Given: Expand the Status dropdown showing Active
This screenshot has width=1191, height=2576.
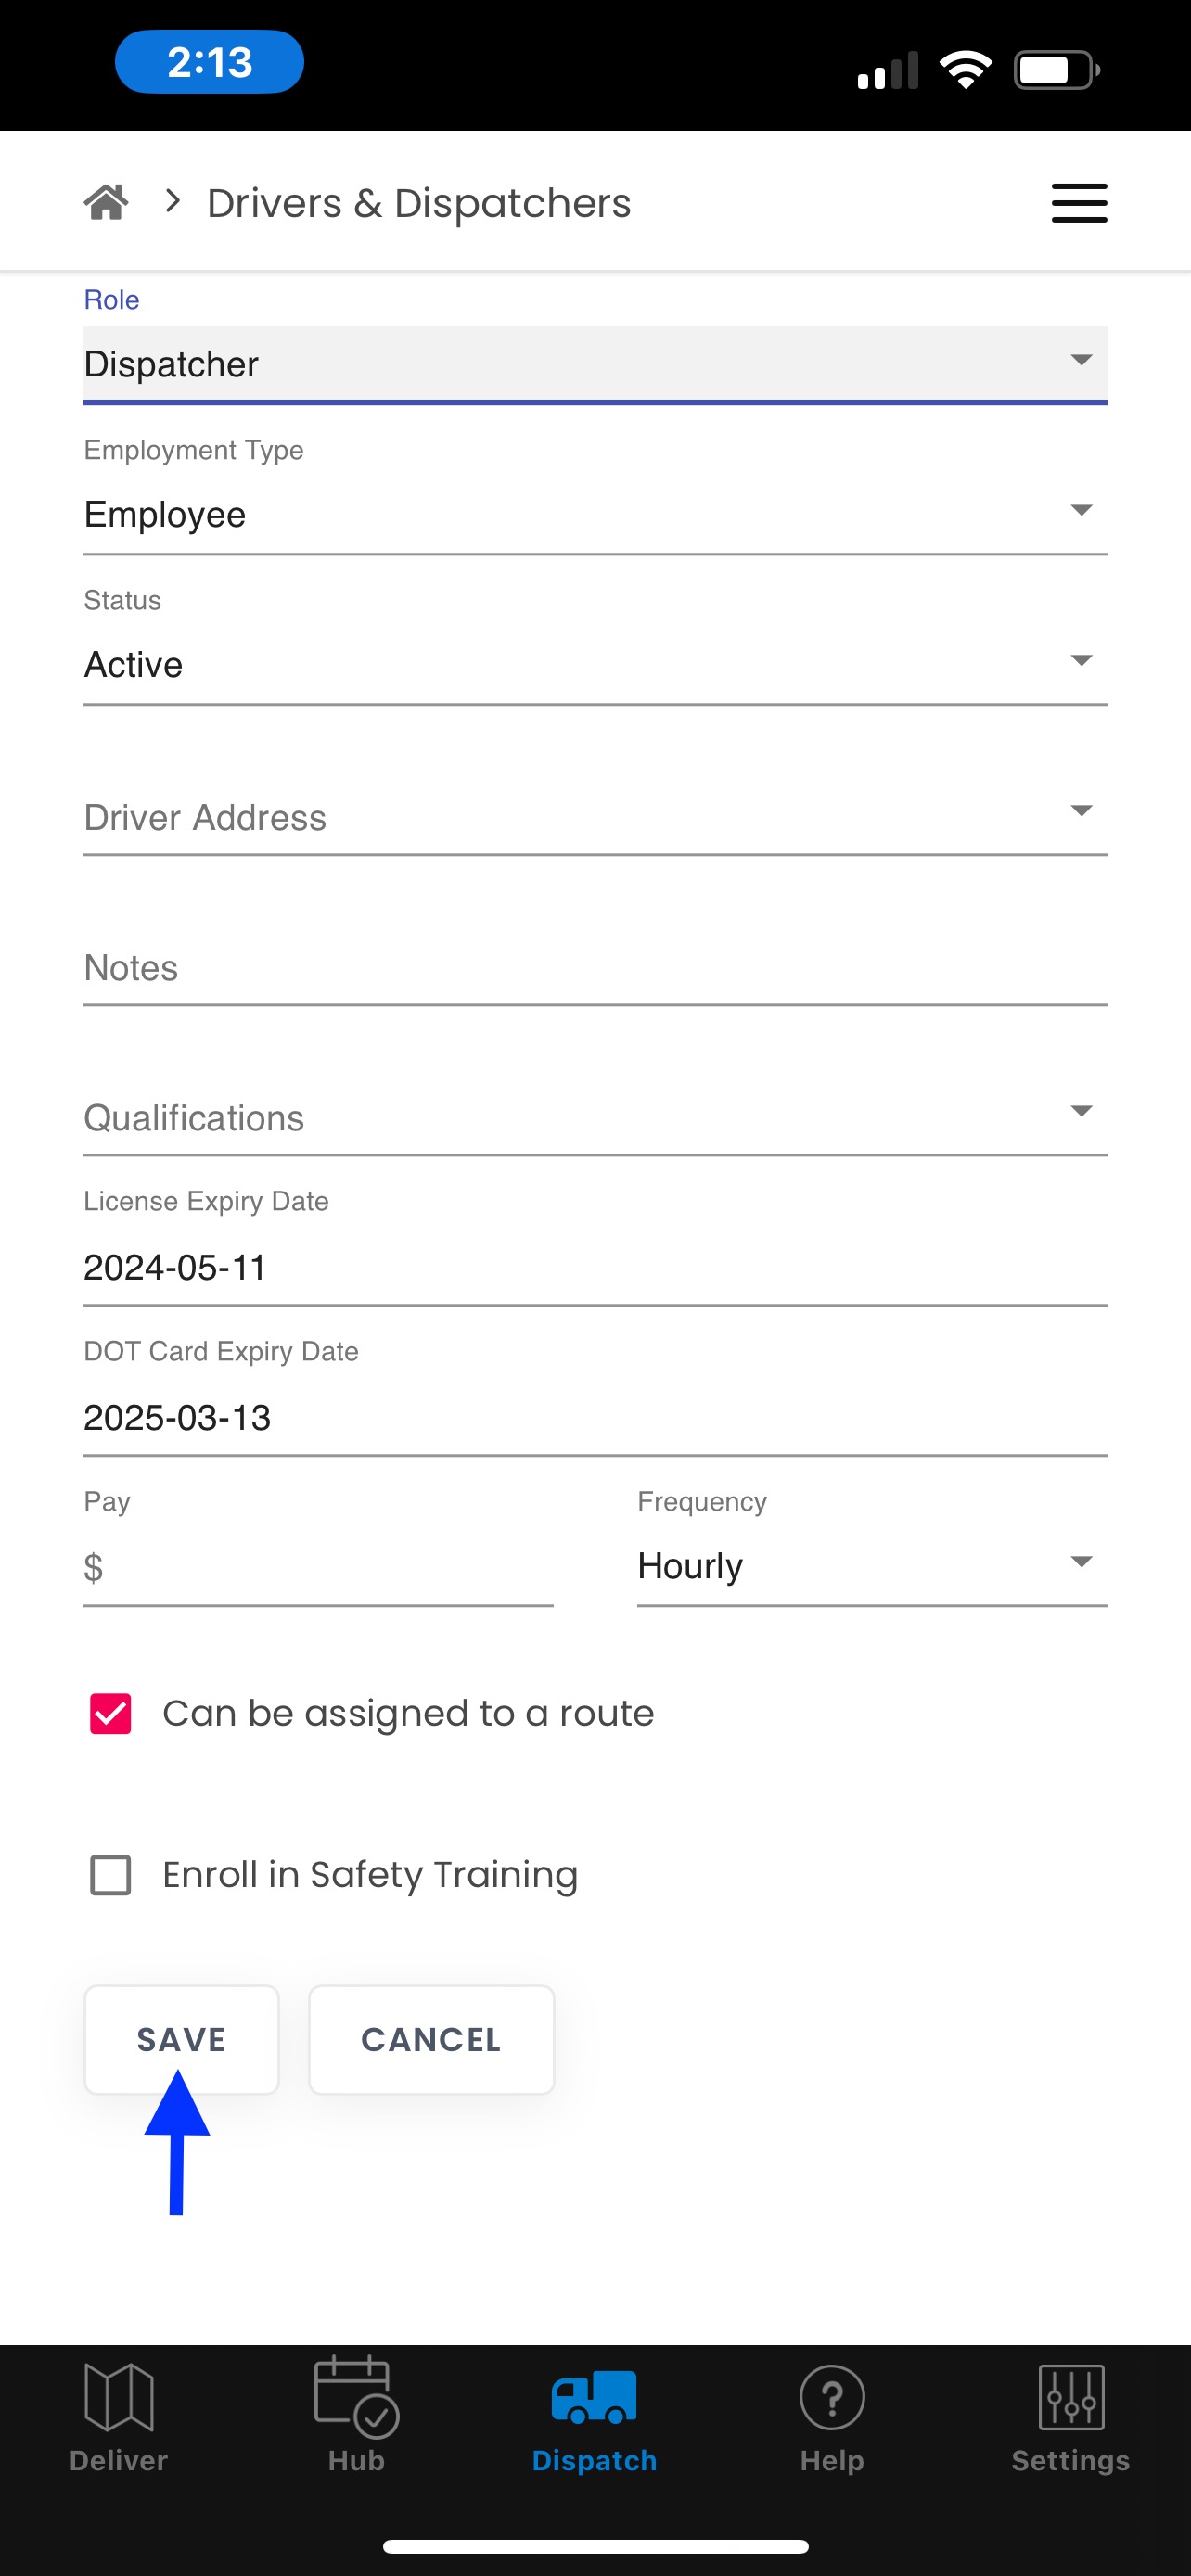Looking at the screenshot, I should [x=595, y=664].
